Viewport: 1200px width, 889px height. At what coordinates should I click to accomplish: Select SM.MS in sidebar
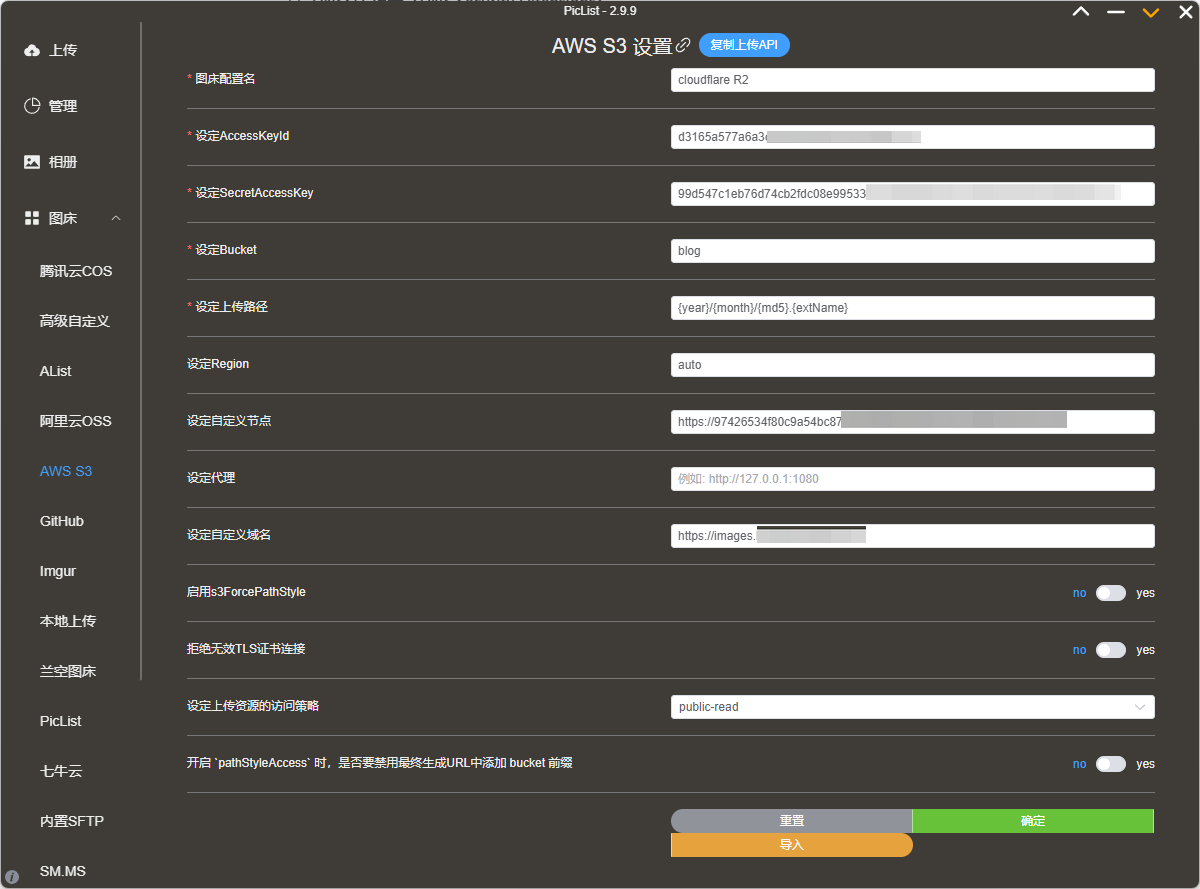(x=63, y=871)
